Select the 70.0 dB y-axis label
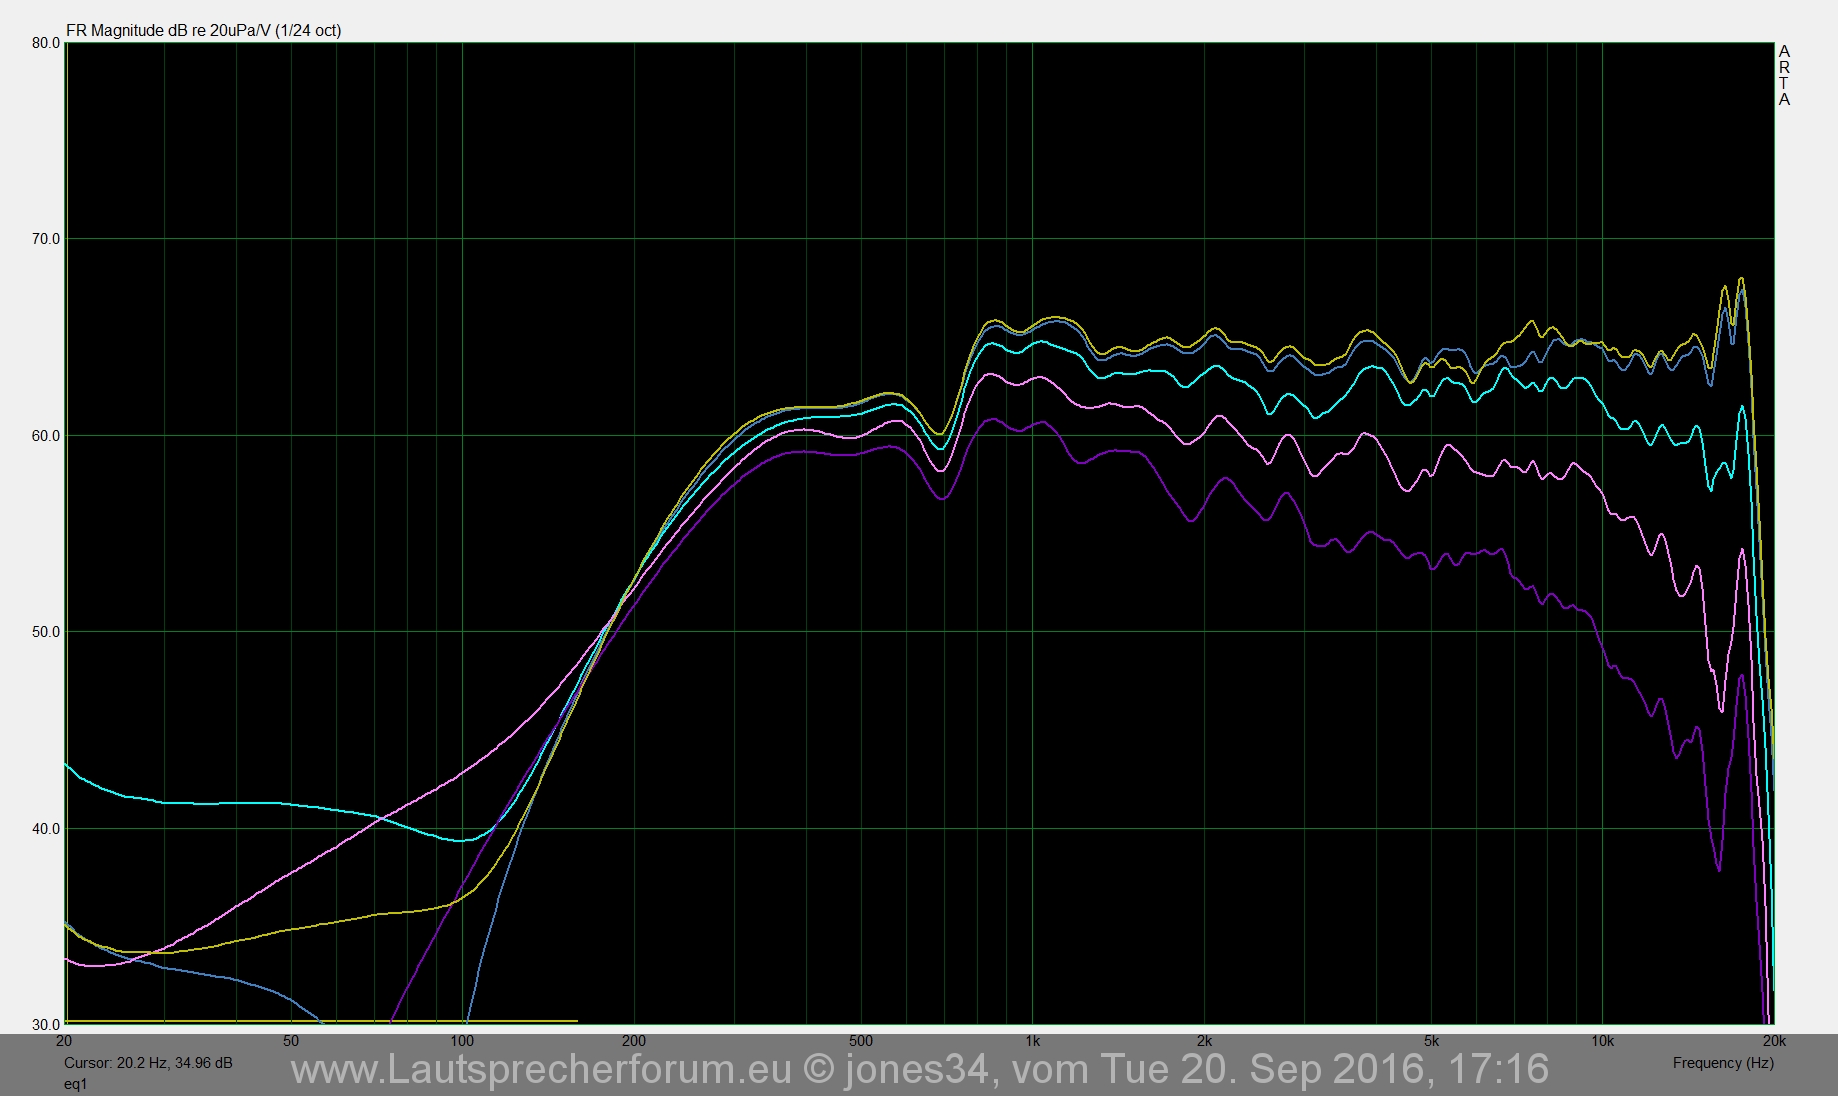1838x1096 pixels. click(46, 239)
